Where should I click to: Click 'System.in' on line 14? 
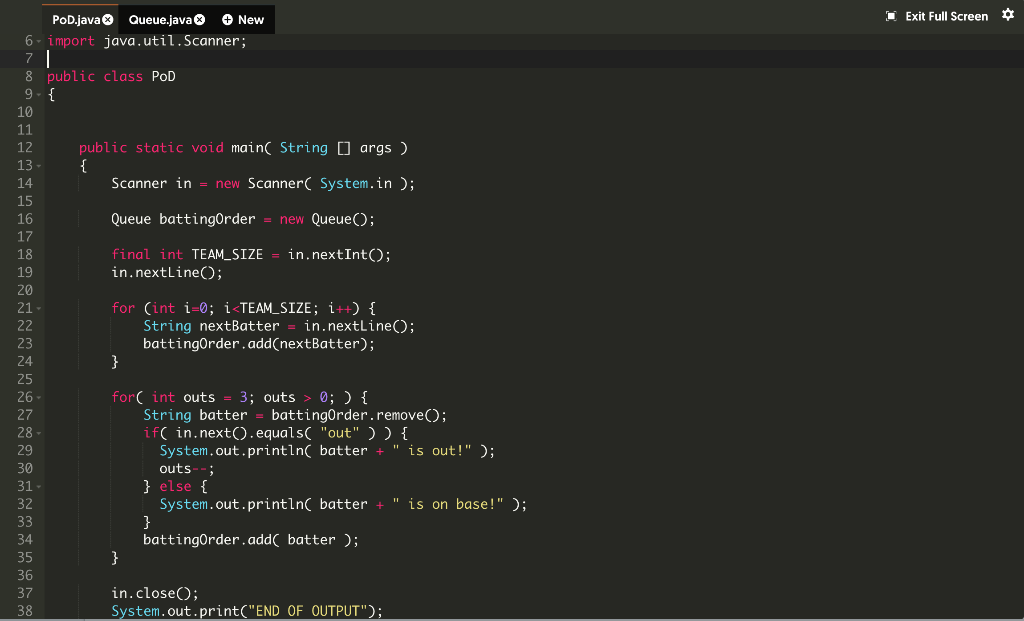(356, 183)
